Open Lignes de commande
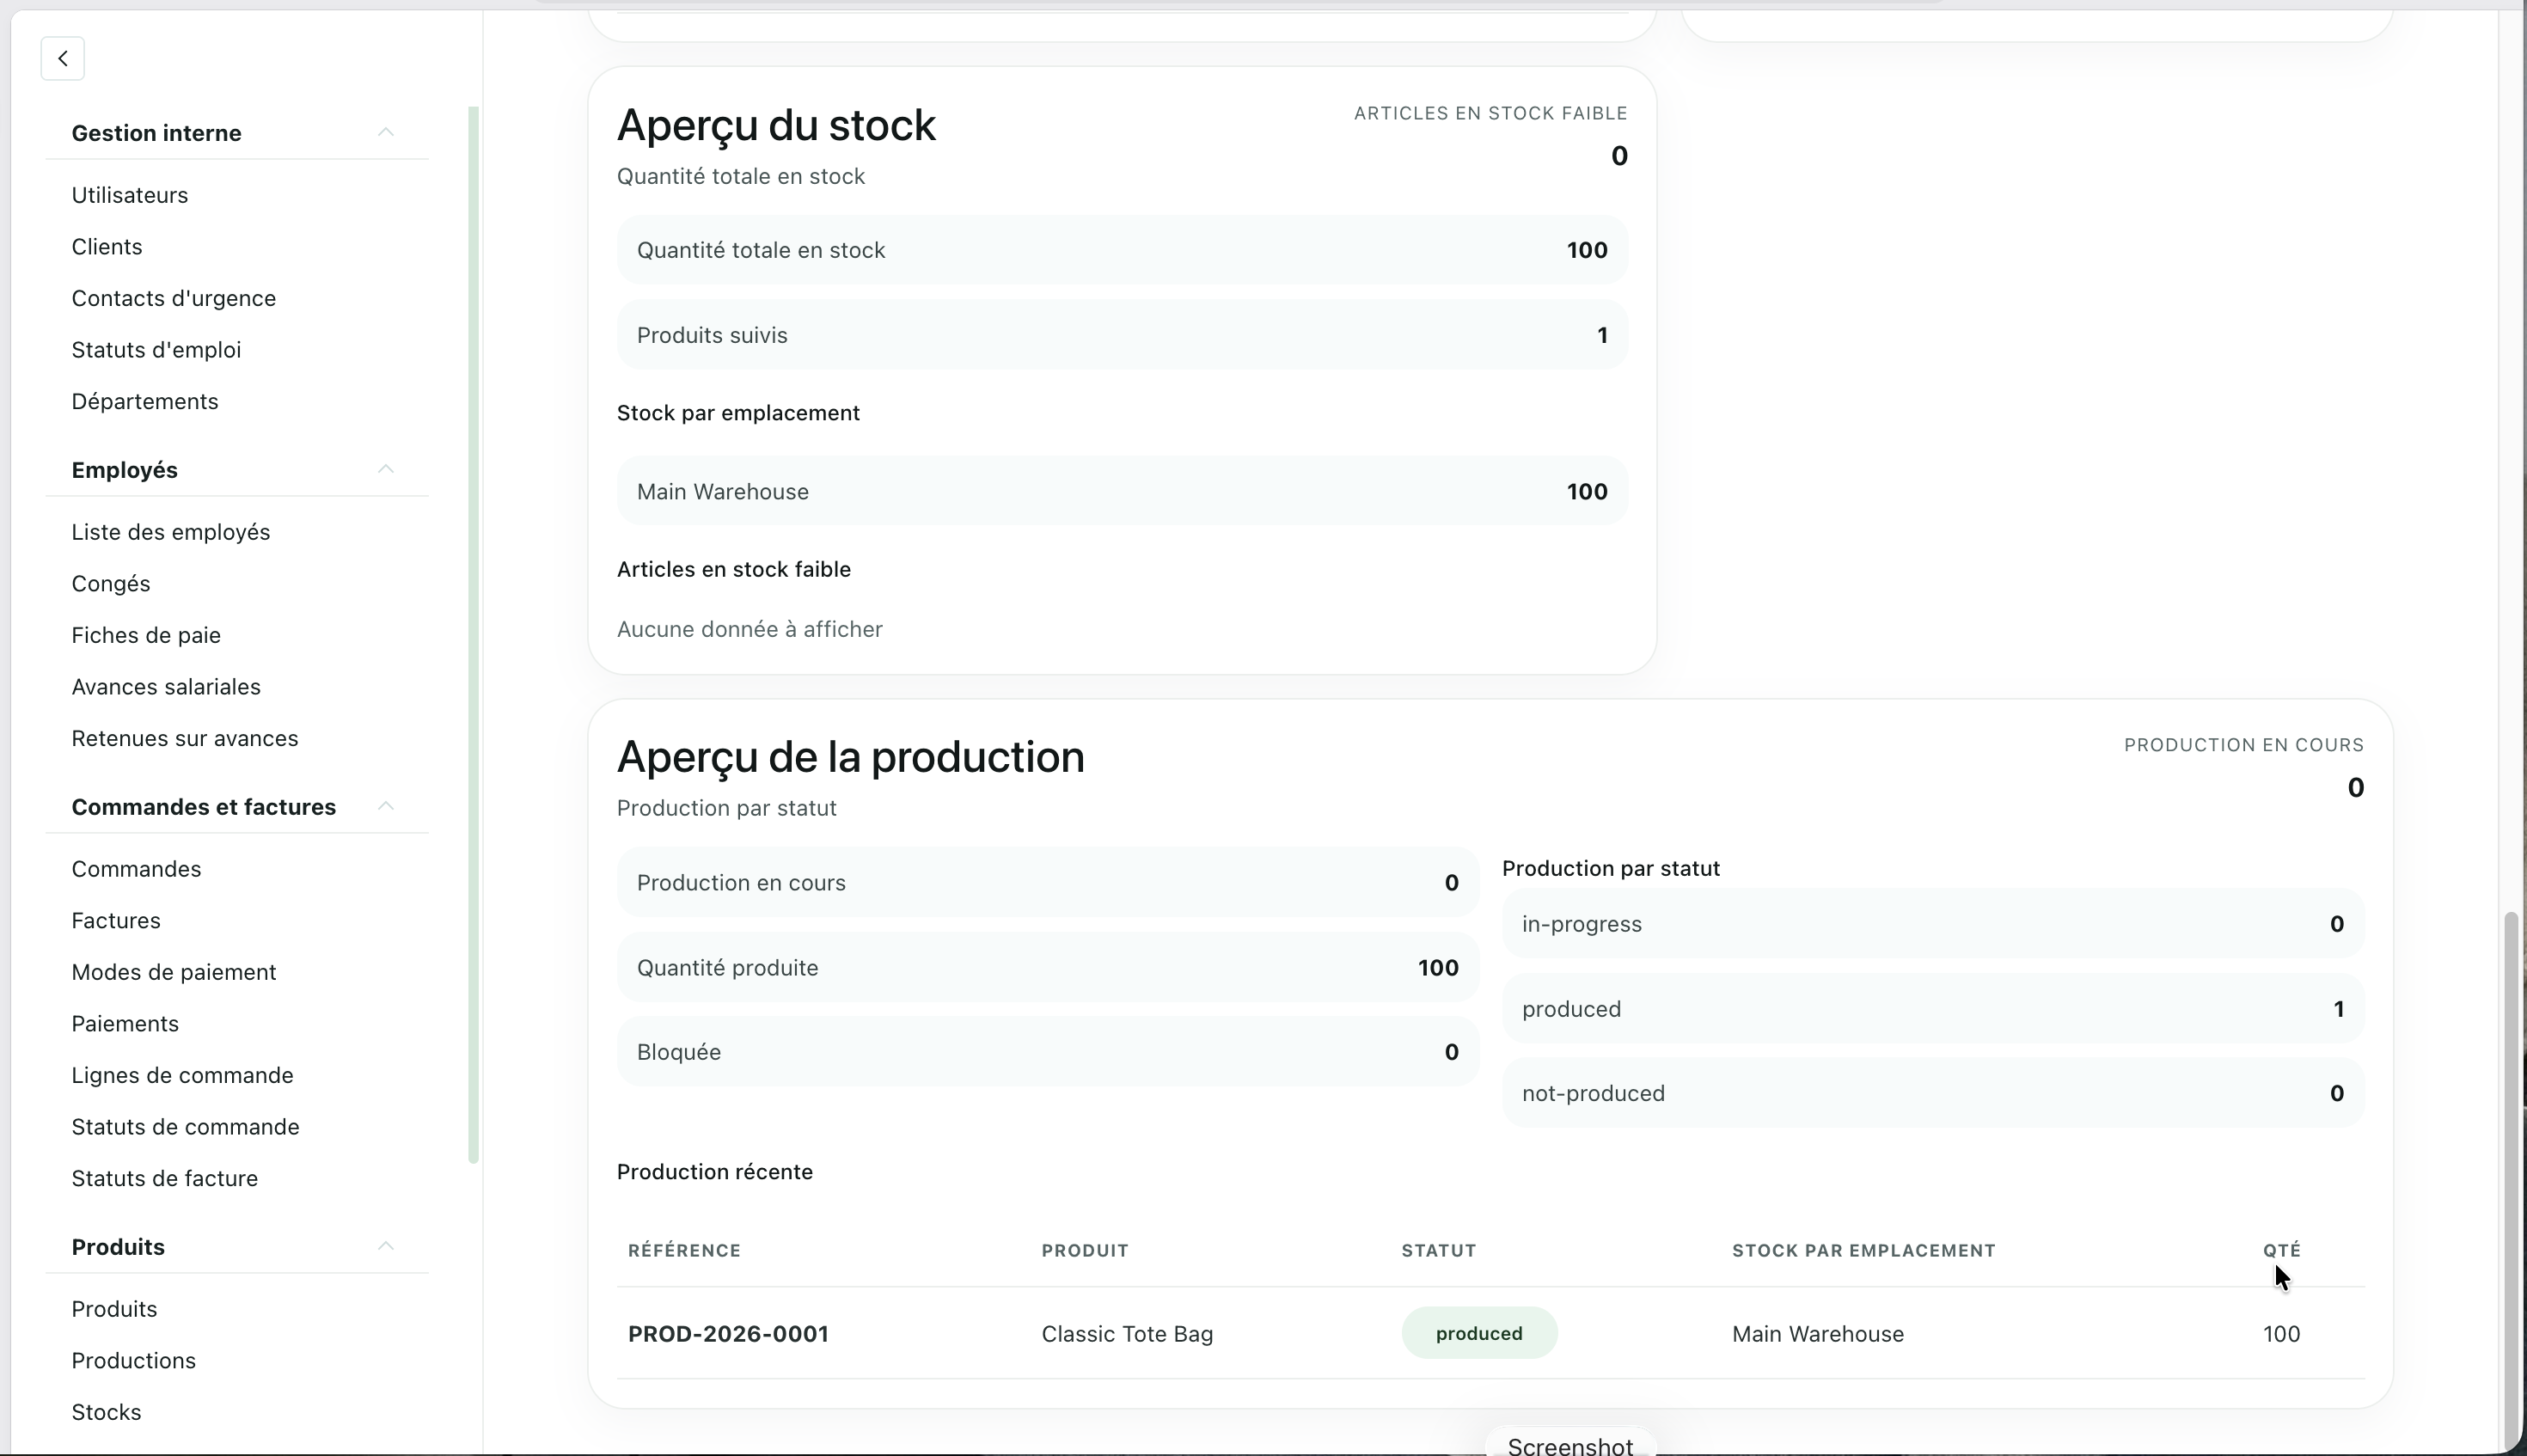2527x1456 pixels. tap(182, 1075)
